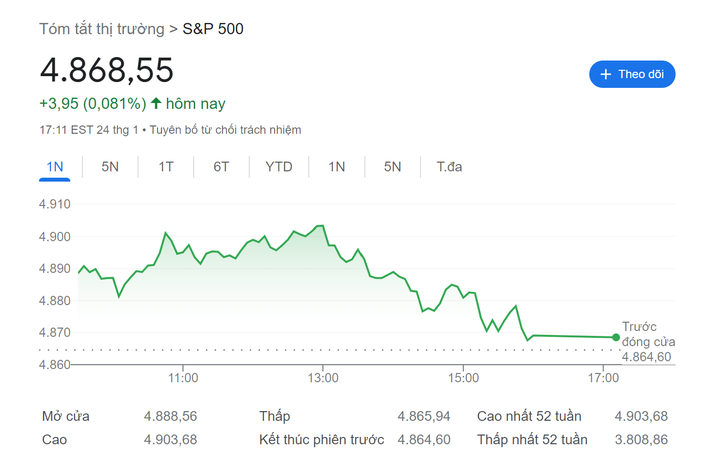Click the Theo dõi follow button
720x455 pixels.
coord(632,74)
